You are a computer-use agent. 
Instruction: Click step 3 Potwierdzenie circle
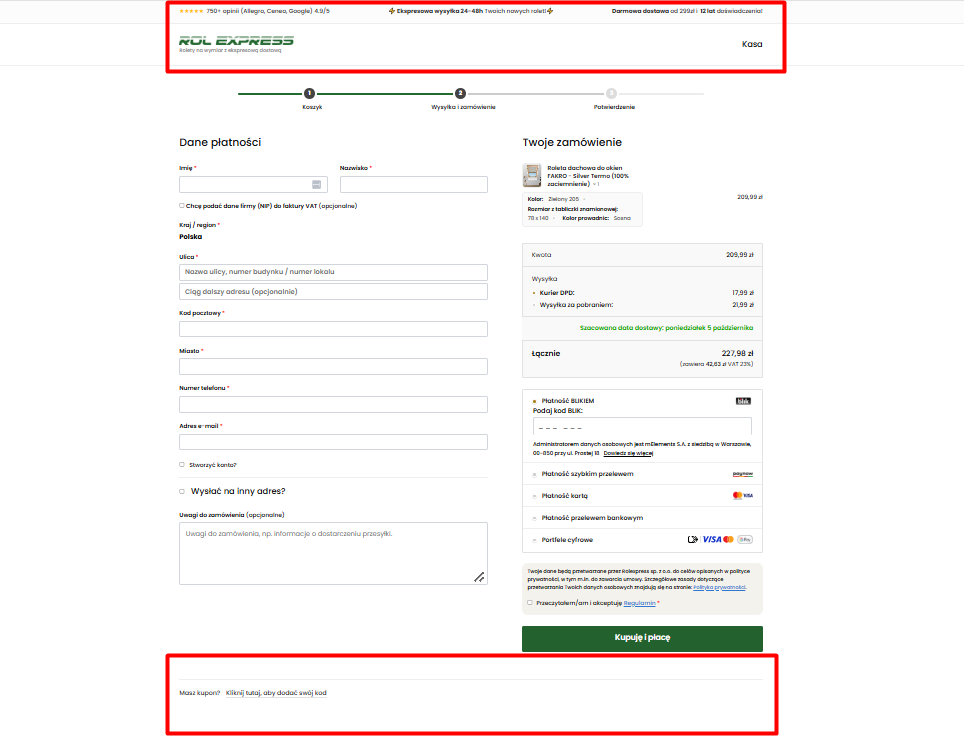pyautogui.click(x=611, y=93)
